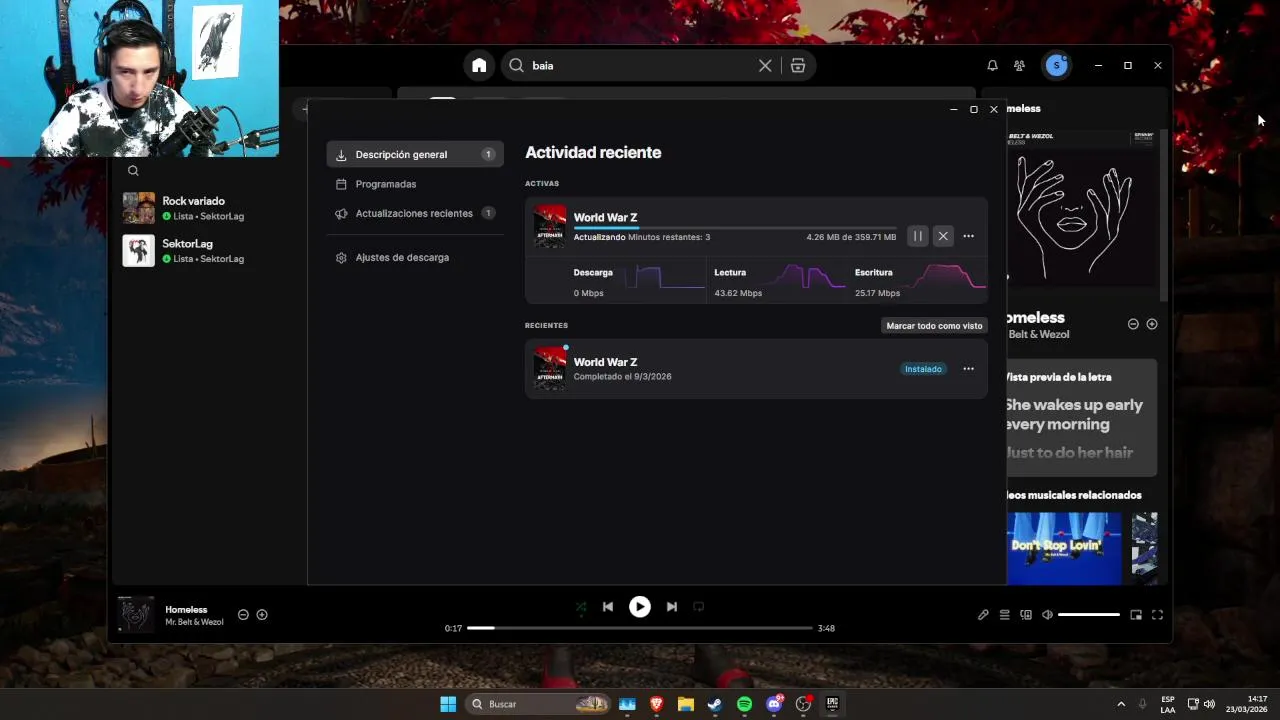Open more options for active World War Z

click(968, 236)
